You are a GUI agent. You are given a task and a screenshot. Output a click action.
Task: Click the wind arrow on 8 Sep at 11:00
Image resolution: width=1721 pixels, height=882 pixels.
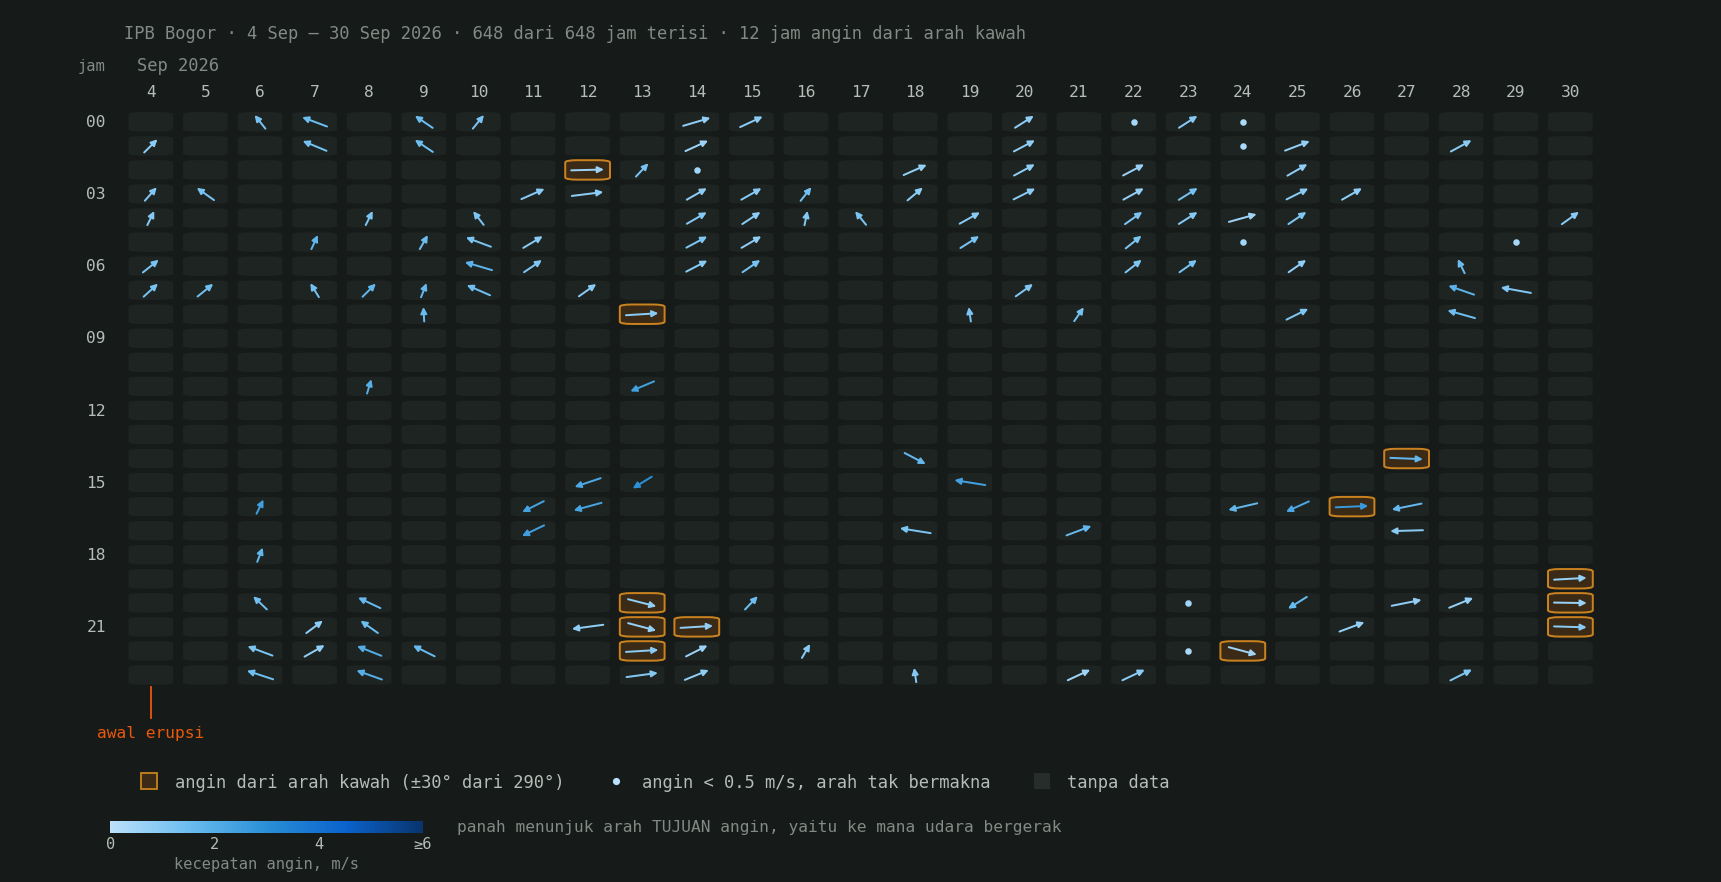pos(369,386)
